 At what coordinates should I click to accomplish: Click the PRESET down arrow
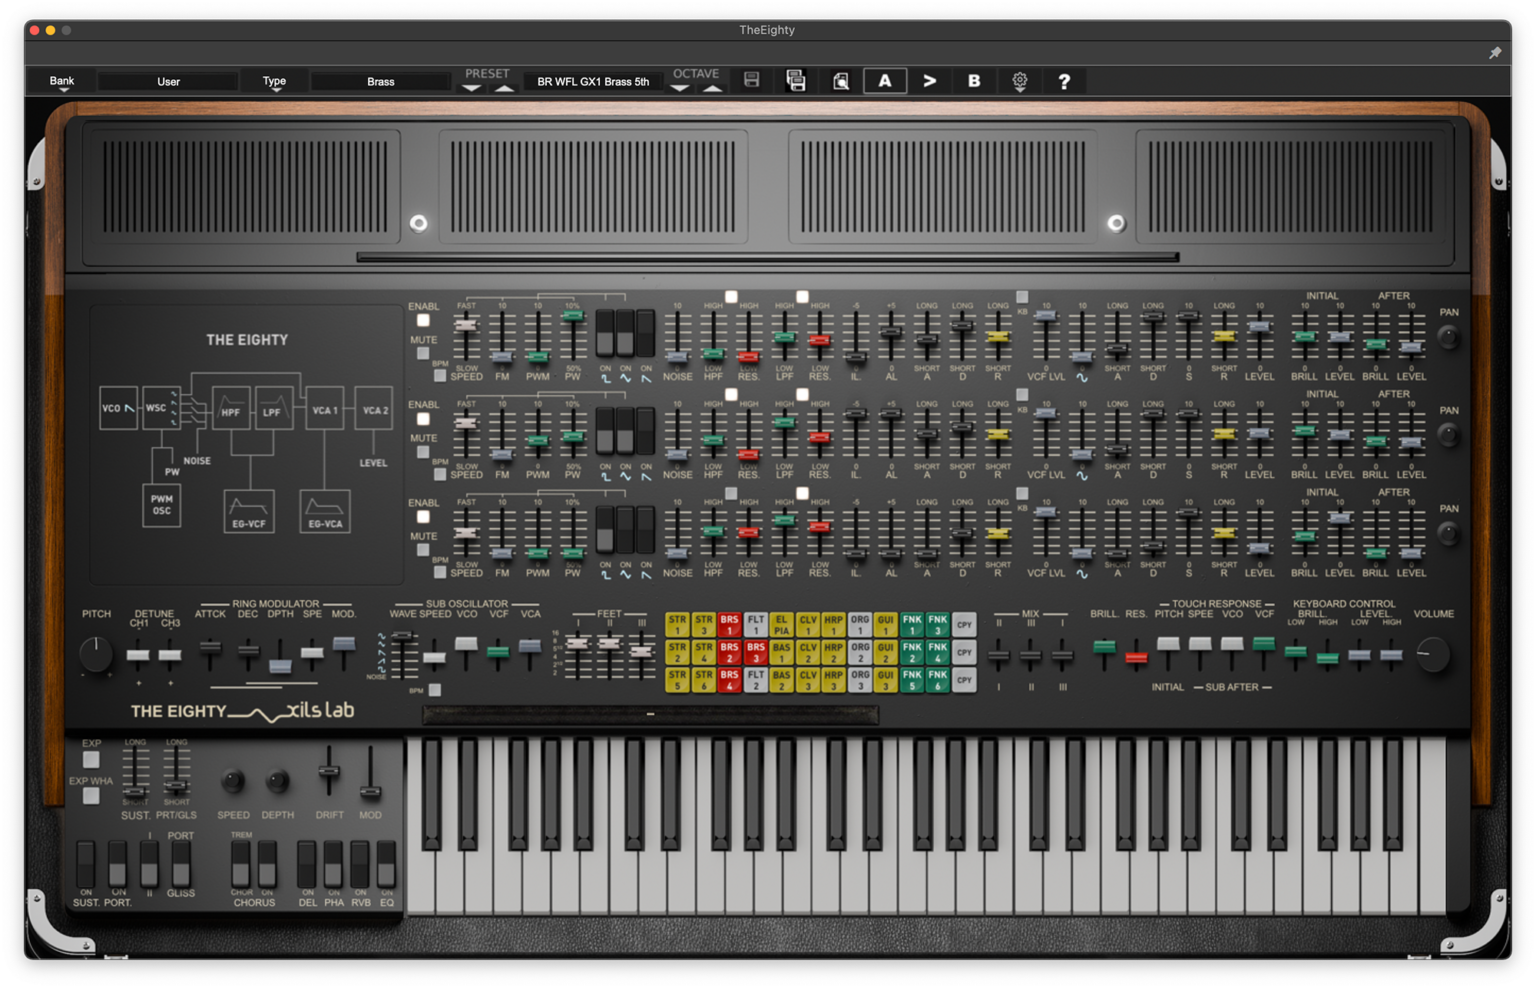(471, 88)
